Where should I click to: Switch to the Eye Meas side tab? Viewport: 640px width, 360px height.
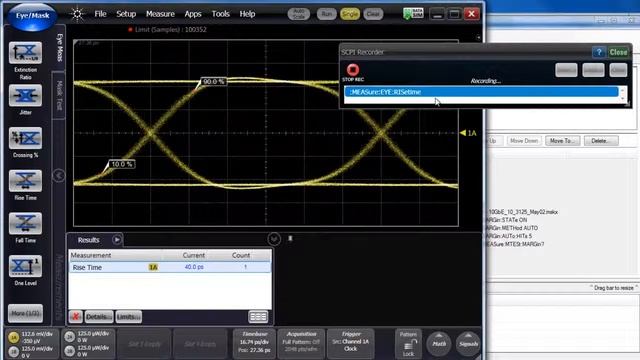click(60, 48)
